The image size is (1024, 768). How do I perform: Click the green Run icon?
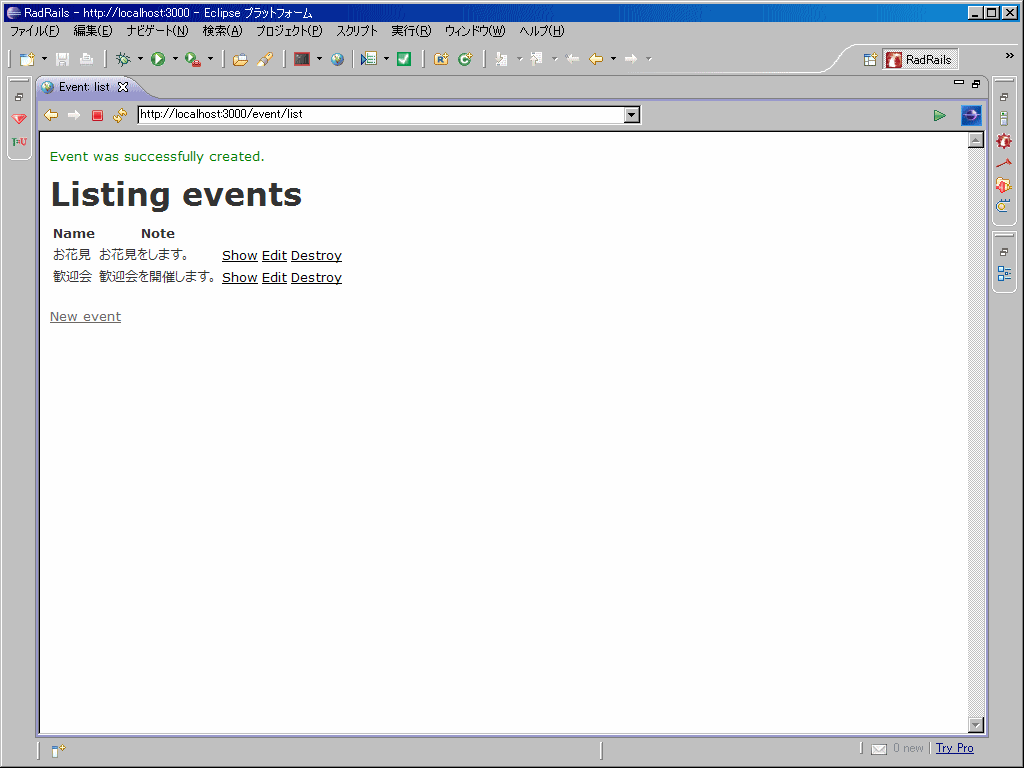[157, 59]
